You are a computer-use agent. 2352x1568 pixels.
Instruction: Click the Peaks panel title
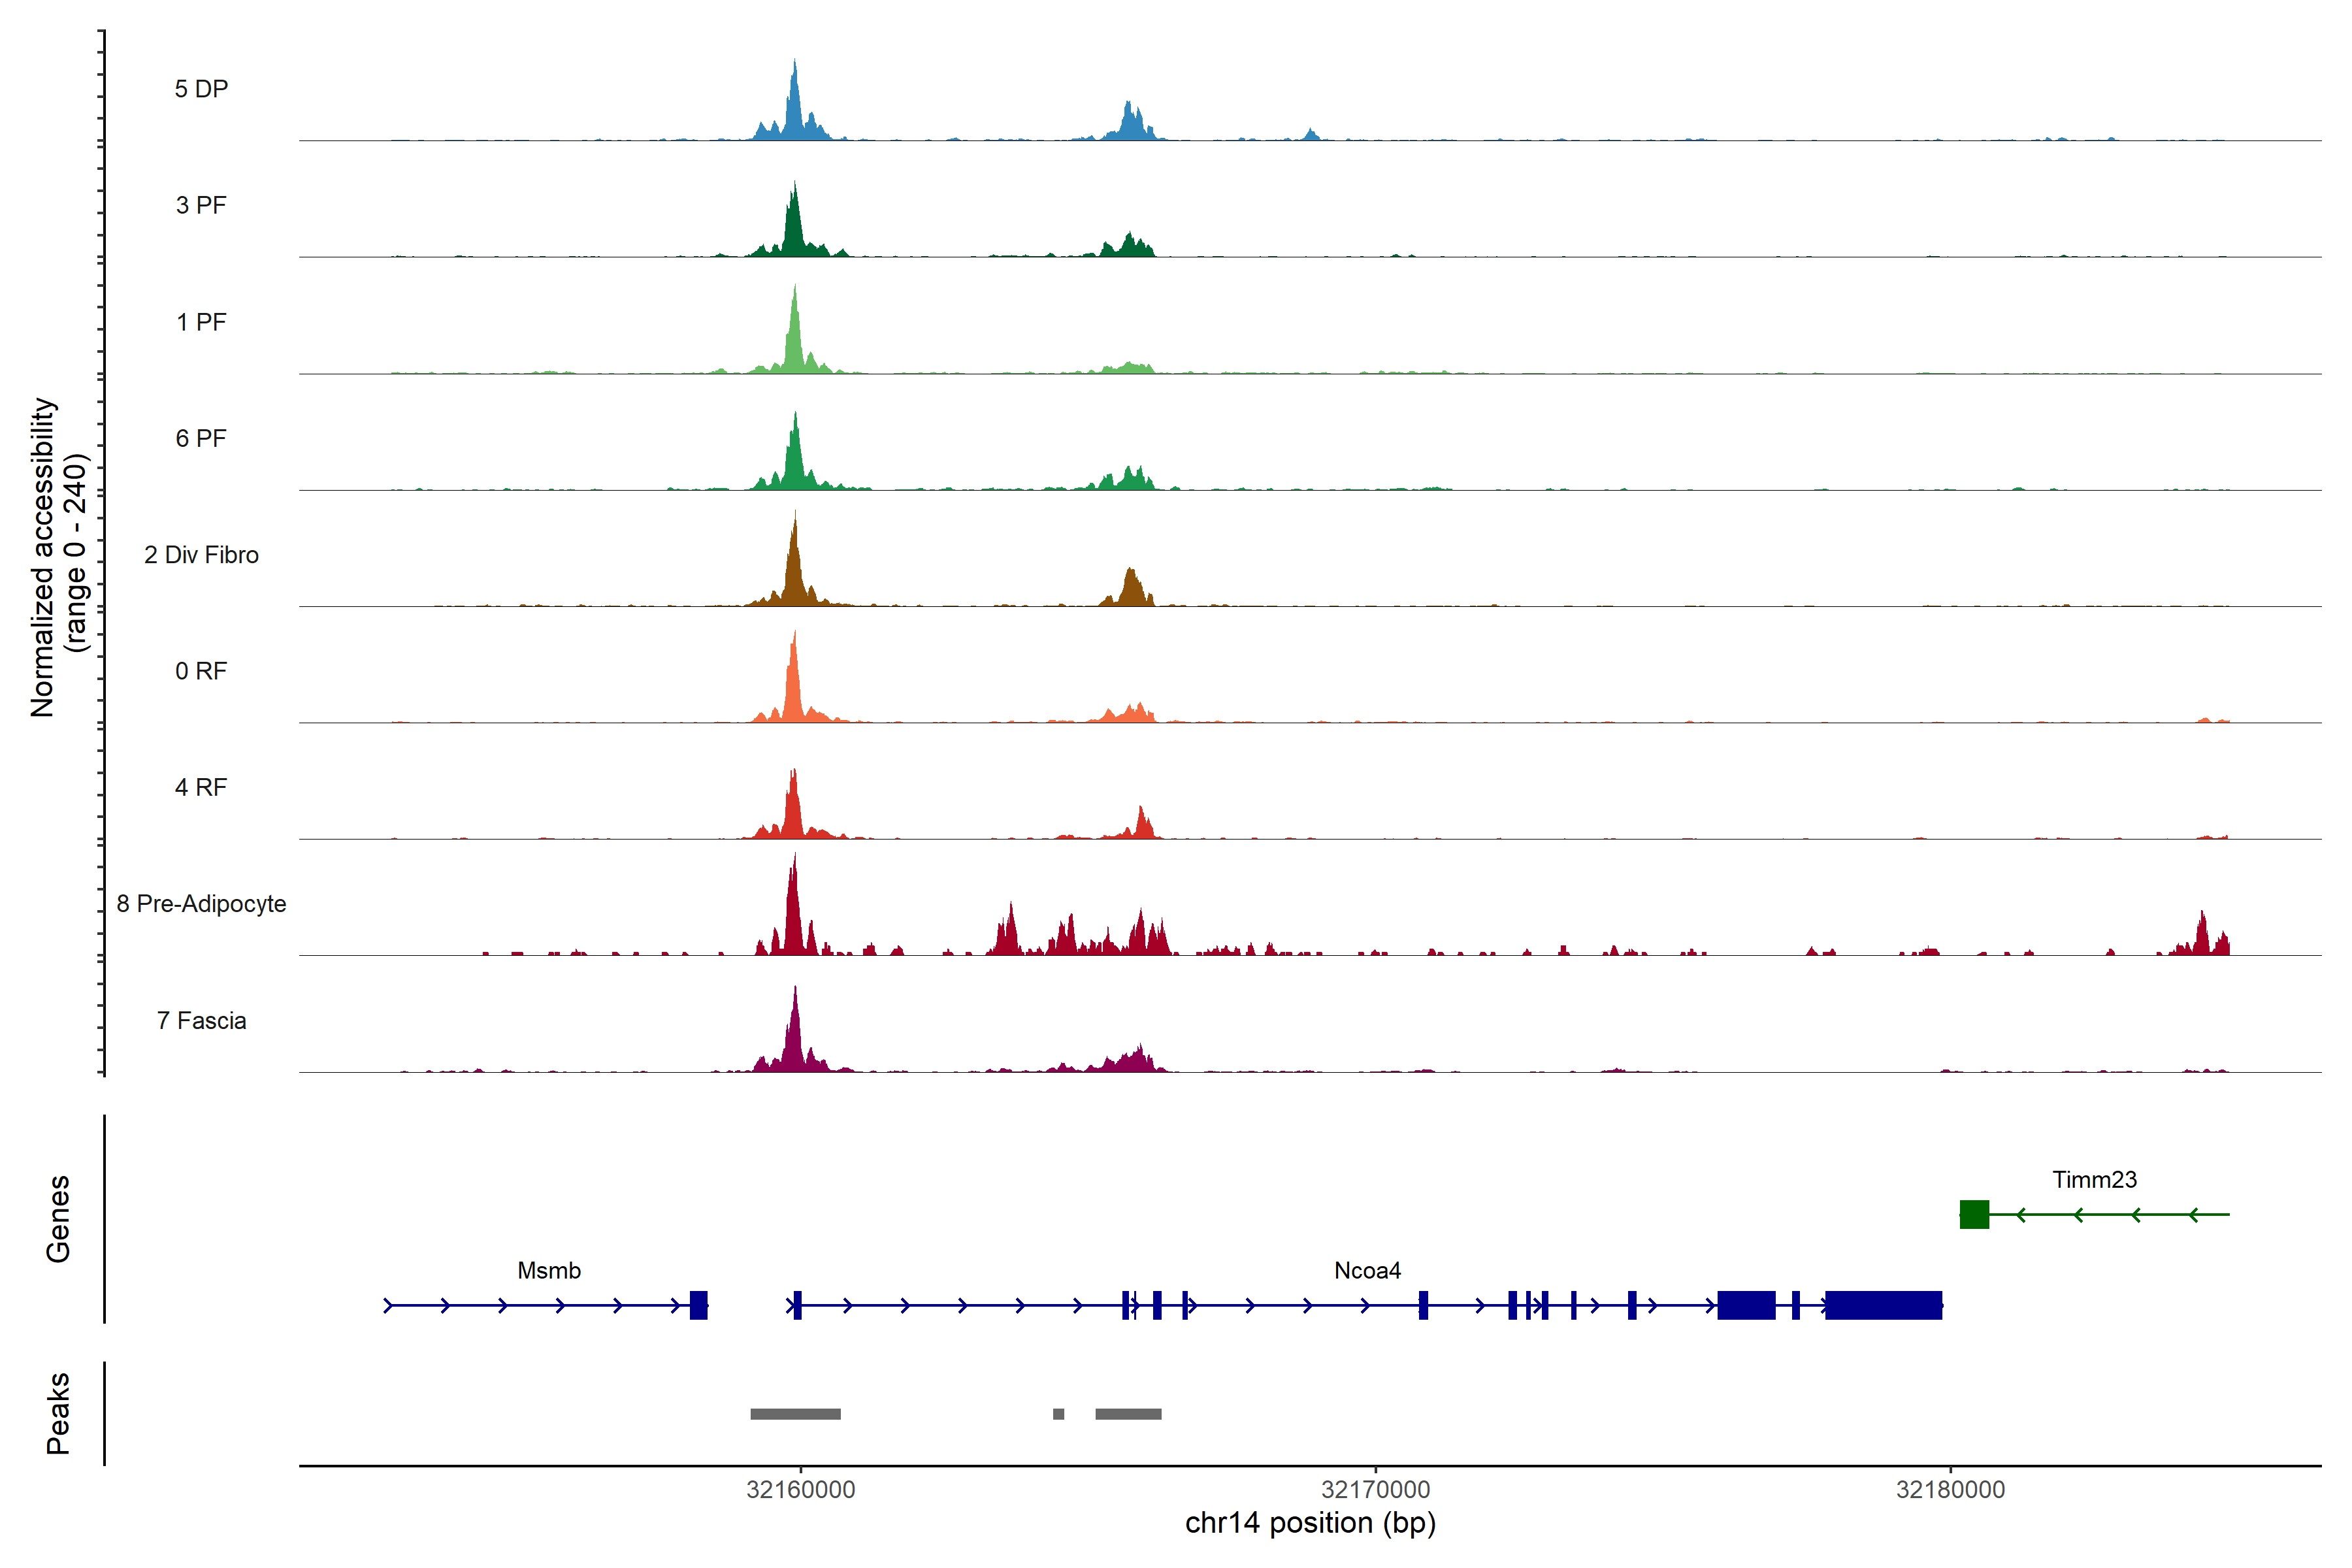[58, 1413]
